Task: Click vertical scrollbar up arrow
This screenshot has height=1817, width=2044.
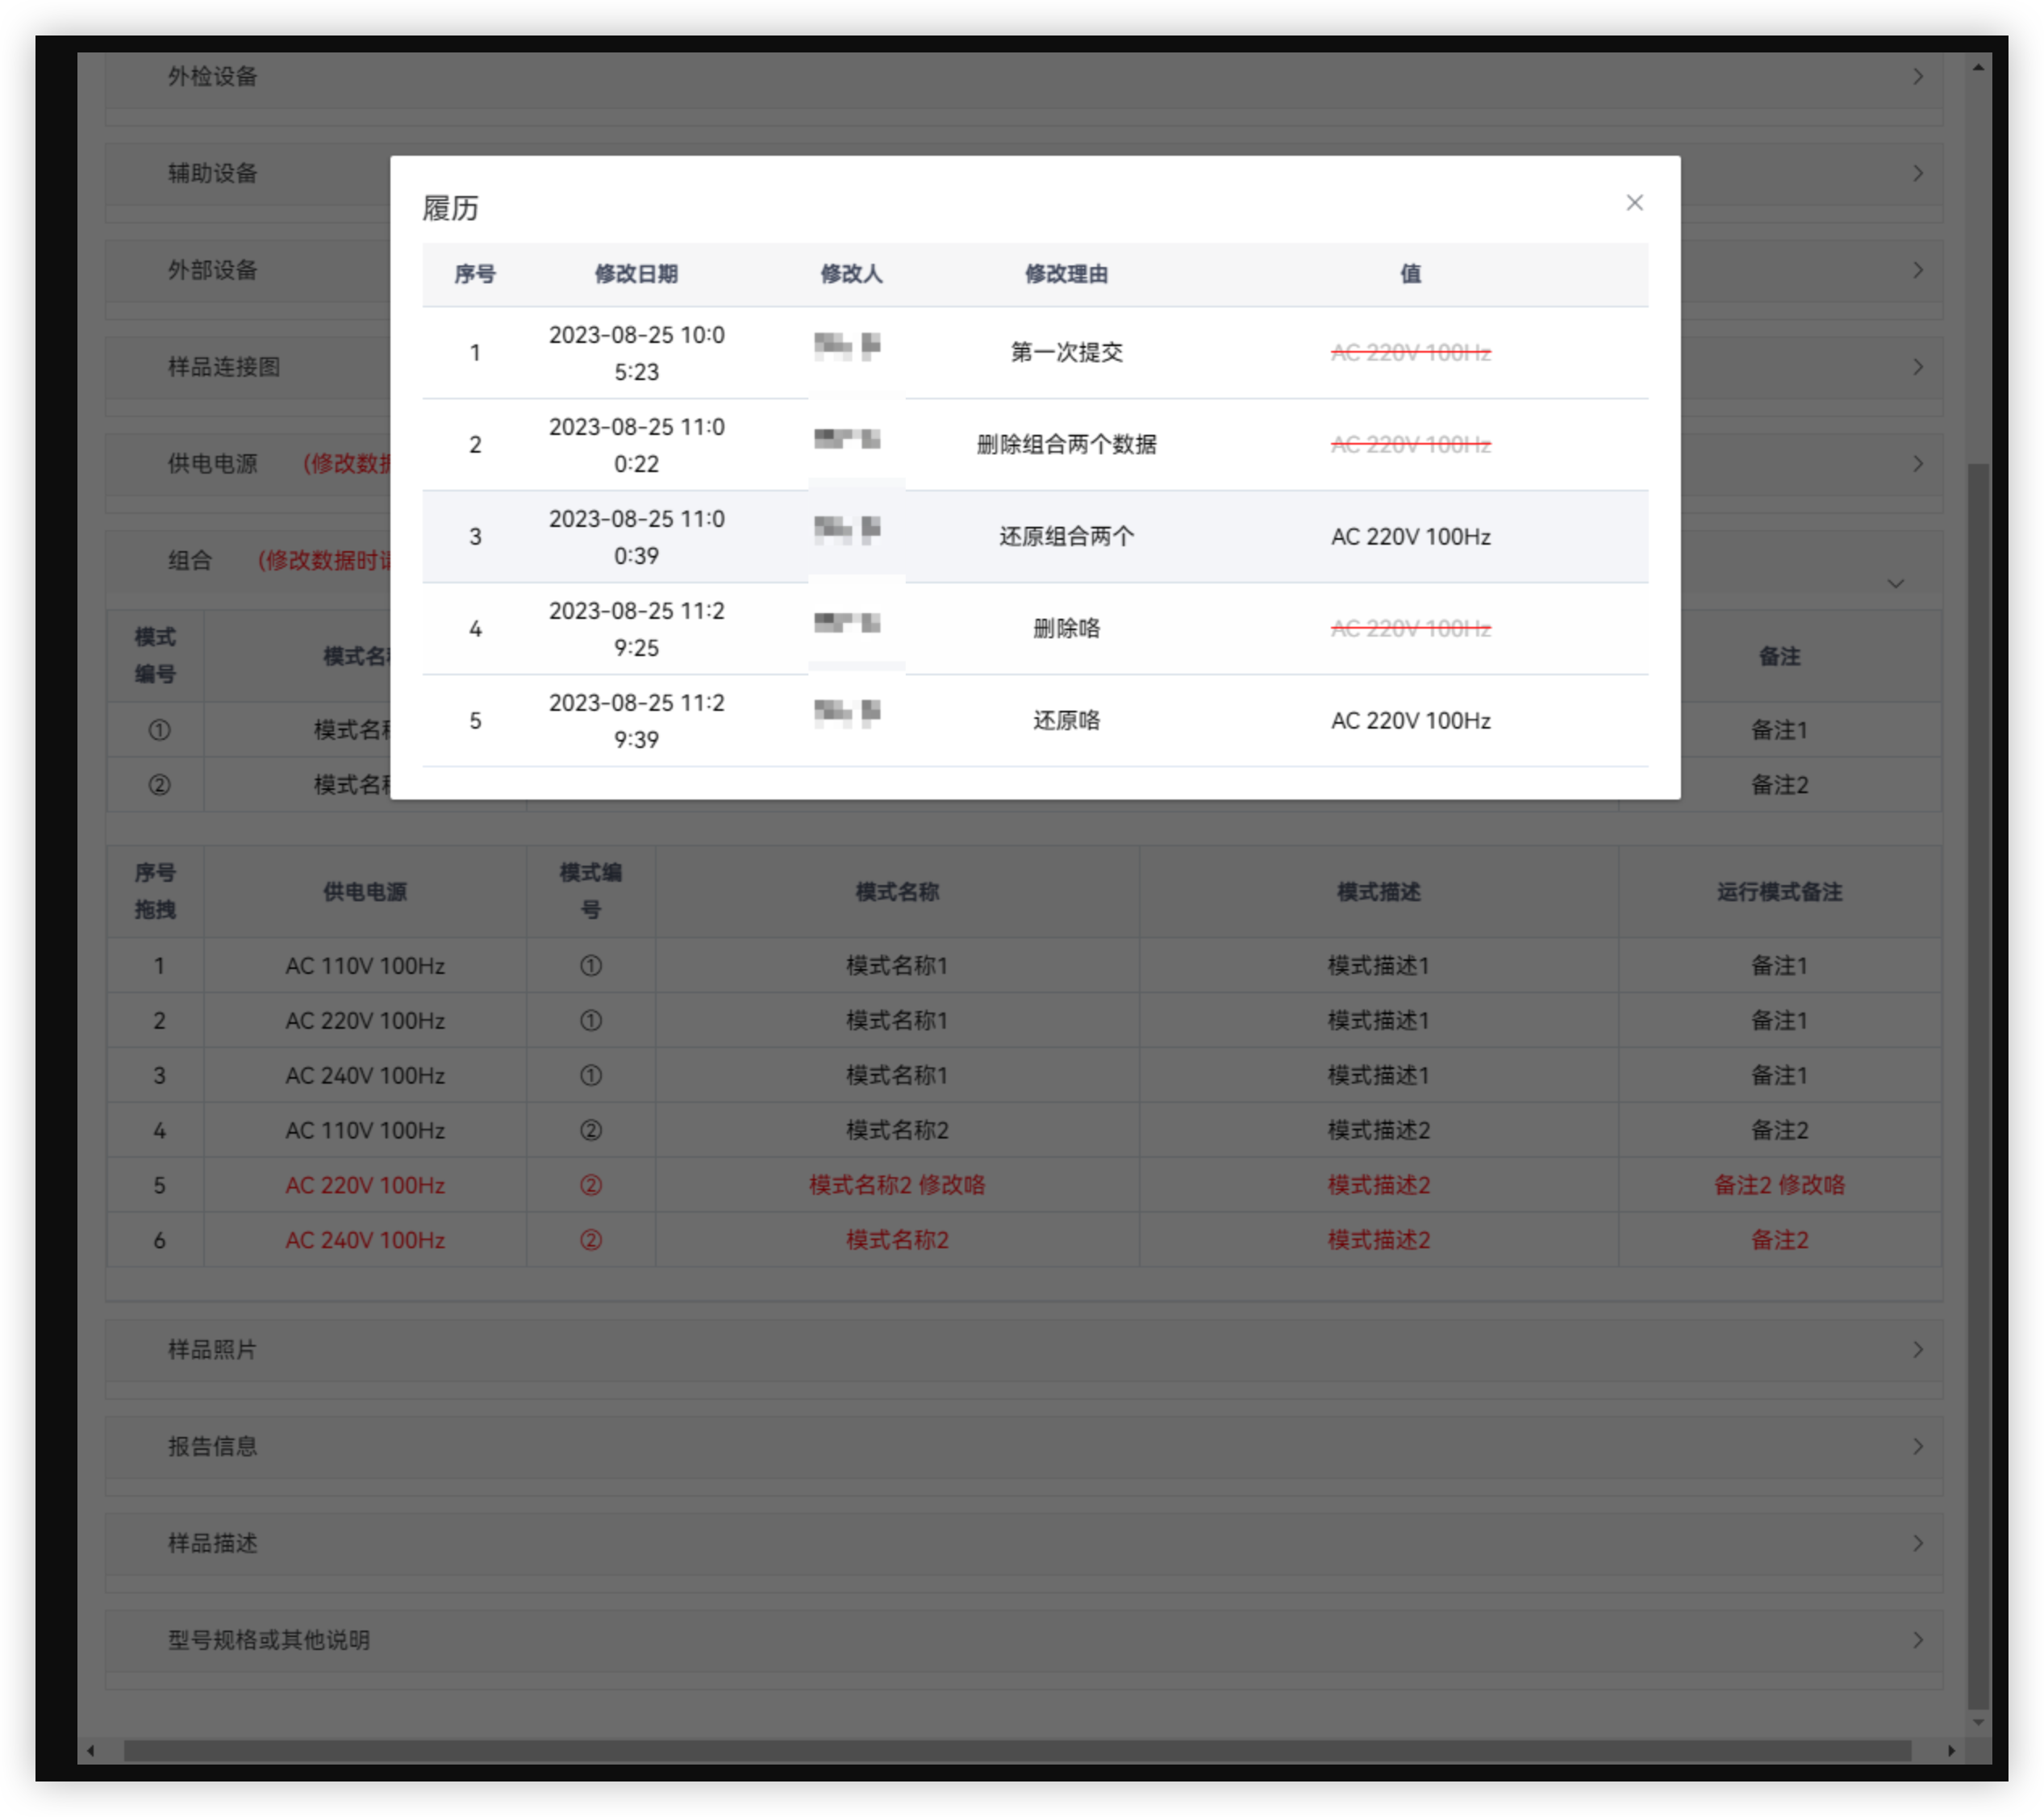Action: click(1978, 67)
